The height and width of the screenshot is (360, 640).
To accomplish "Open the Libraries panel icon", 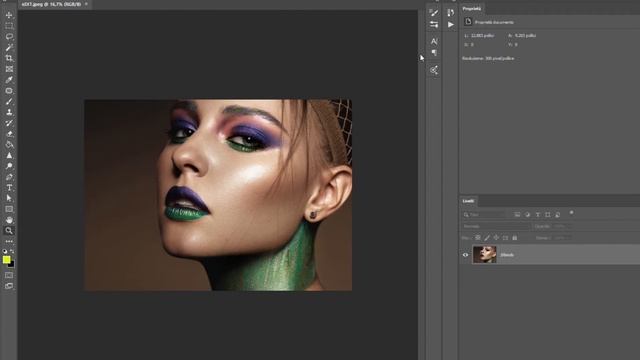I will point(434,70).
